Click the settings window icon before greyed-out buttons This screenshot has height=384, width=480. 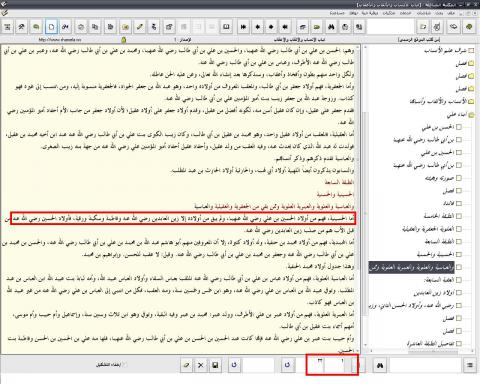pos(169,27)
